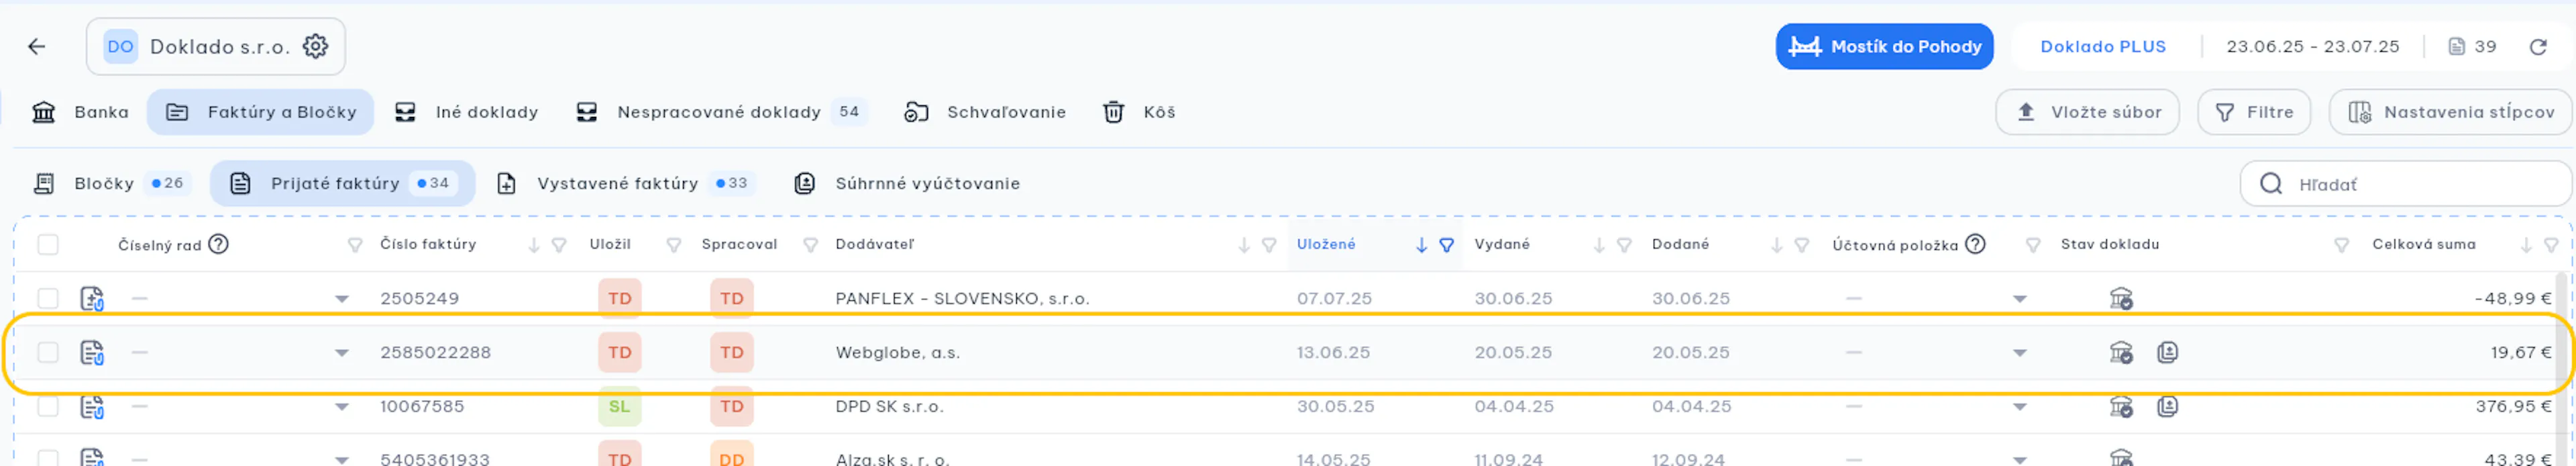Switch to the Banka tab
This screenshot has width=2576, height=466.
[80, 112]
